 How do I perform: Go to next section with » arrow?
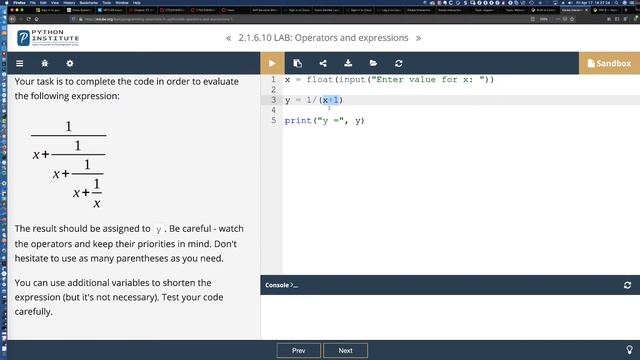(x=418, y=38)
